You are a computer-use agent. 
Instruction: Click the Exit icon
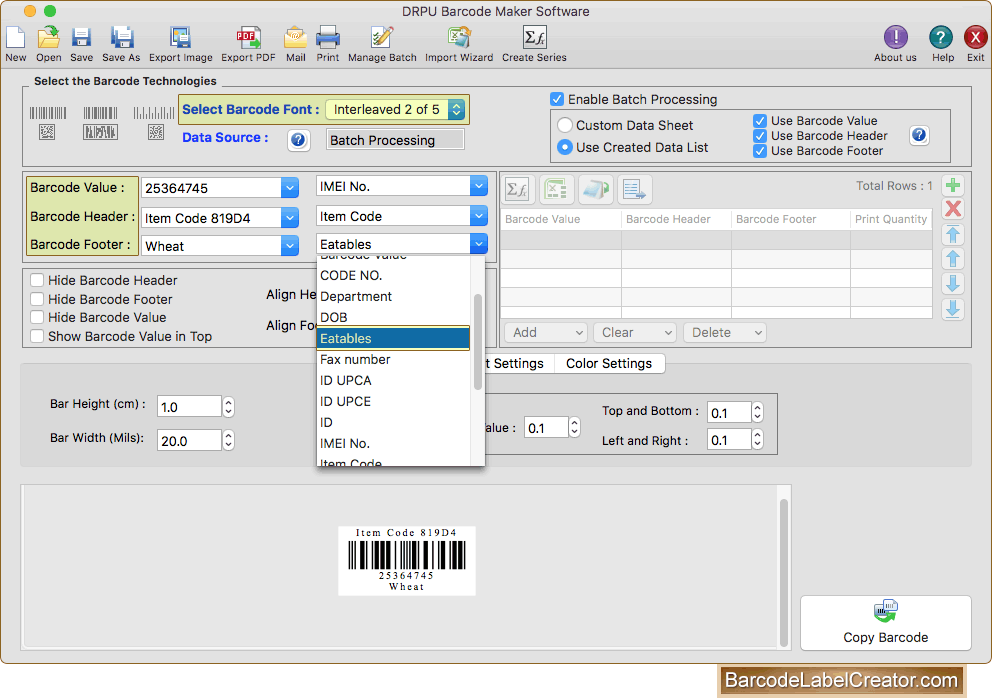(x=976, y=37)
